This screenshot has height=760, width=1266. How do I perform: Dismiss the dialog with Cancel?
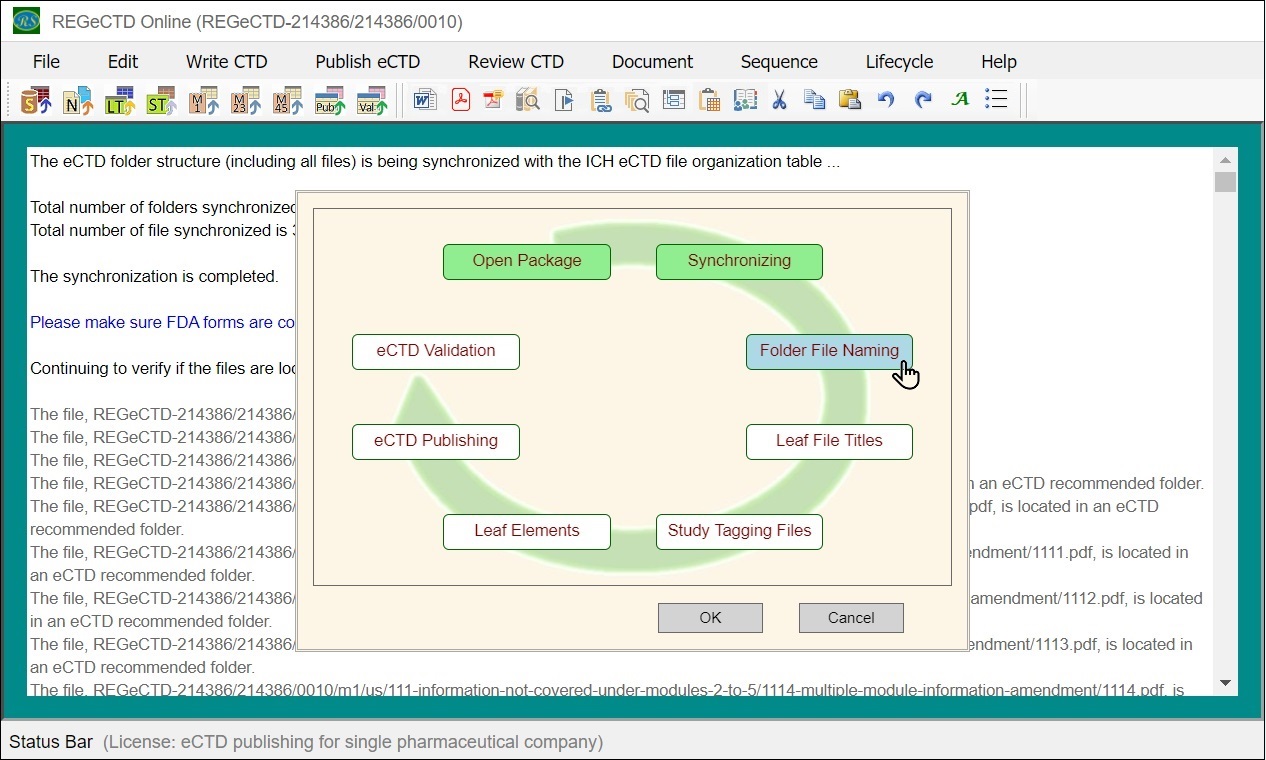pyautogui.click(x=851, y=618)
